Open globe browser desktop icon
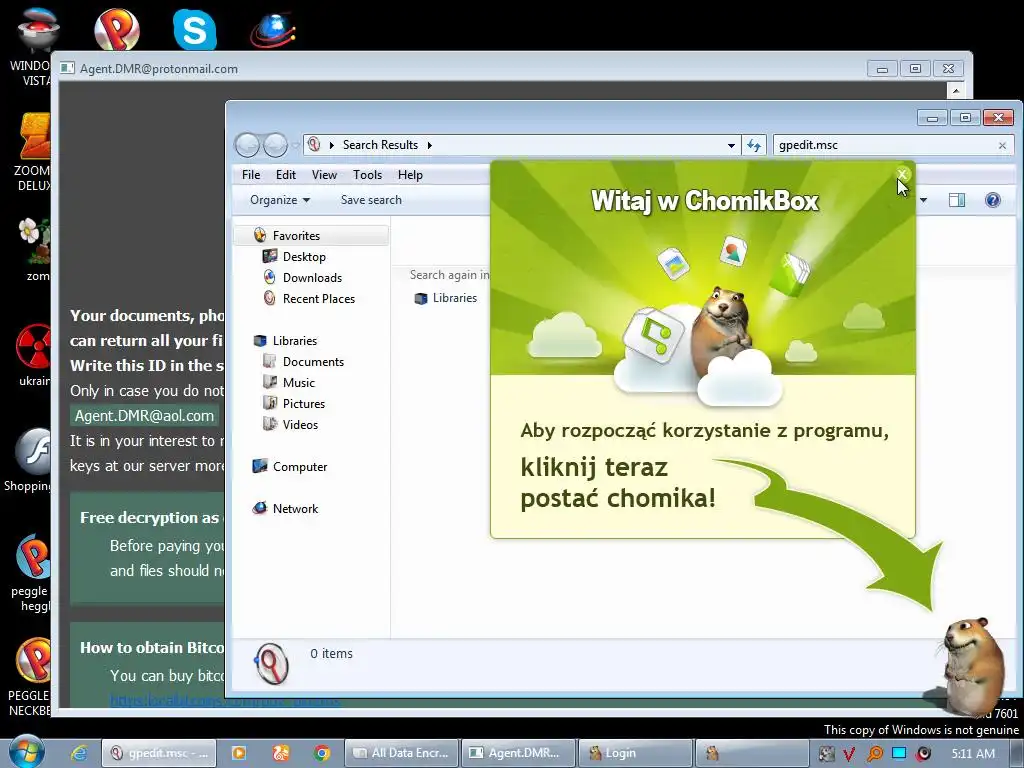The image size is (1024, 768). tap(273, 29)
